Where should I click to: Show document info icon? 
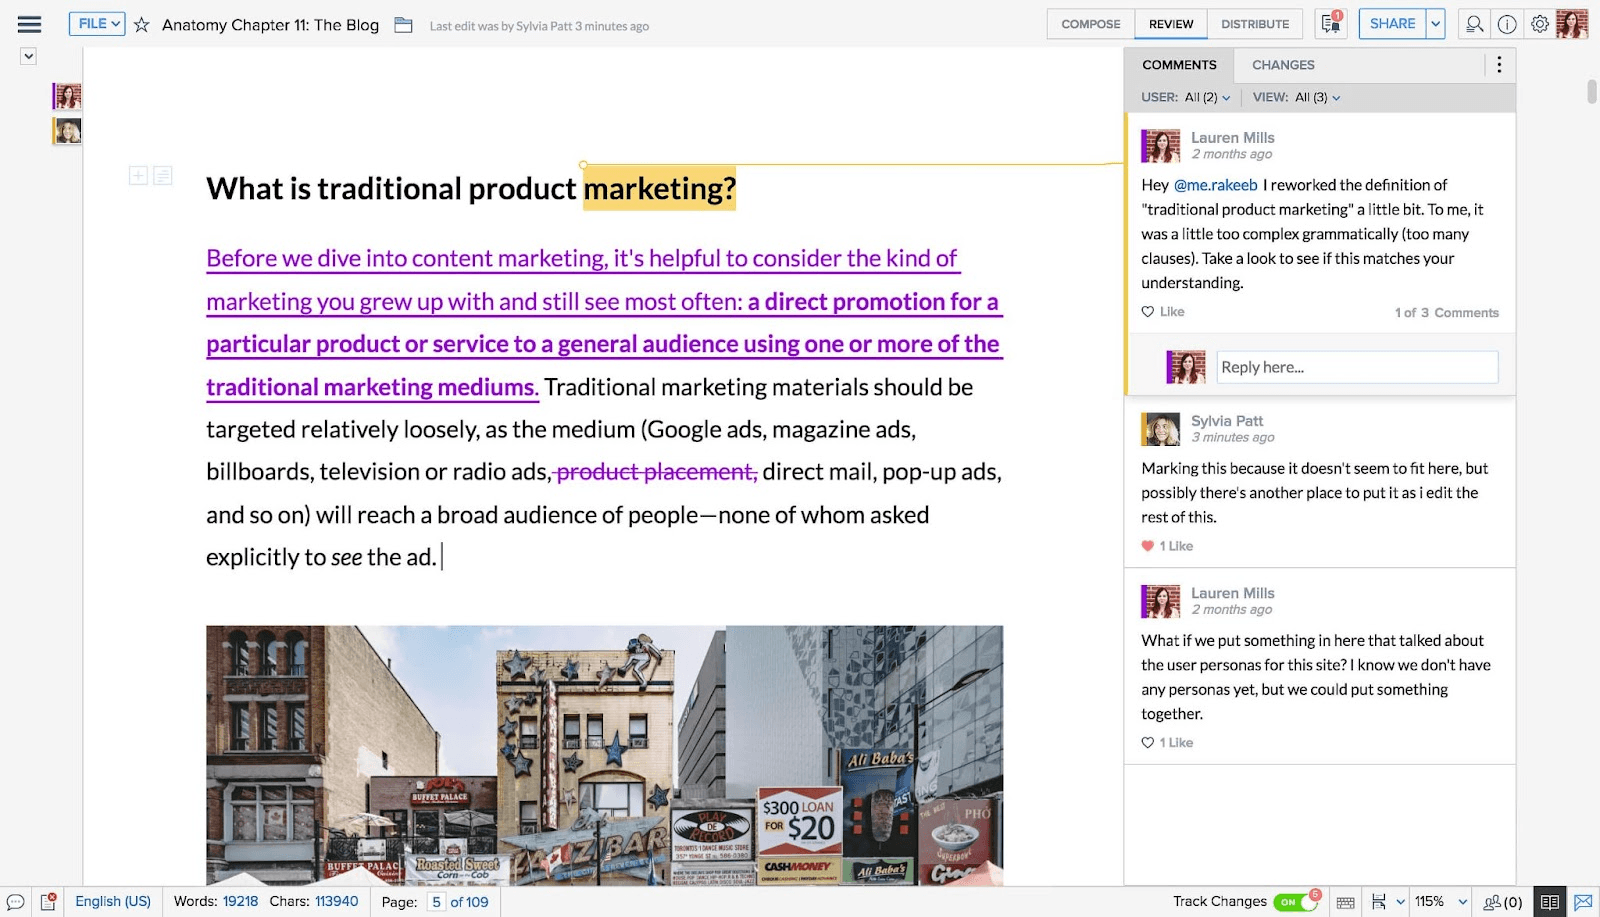pos(1507,24)
